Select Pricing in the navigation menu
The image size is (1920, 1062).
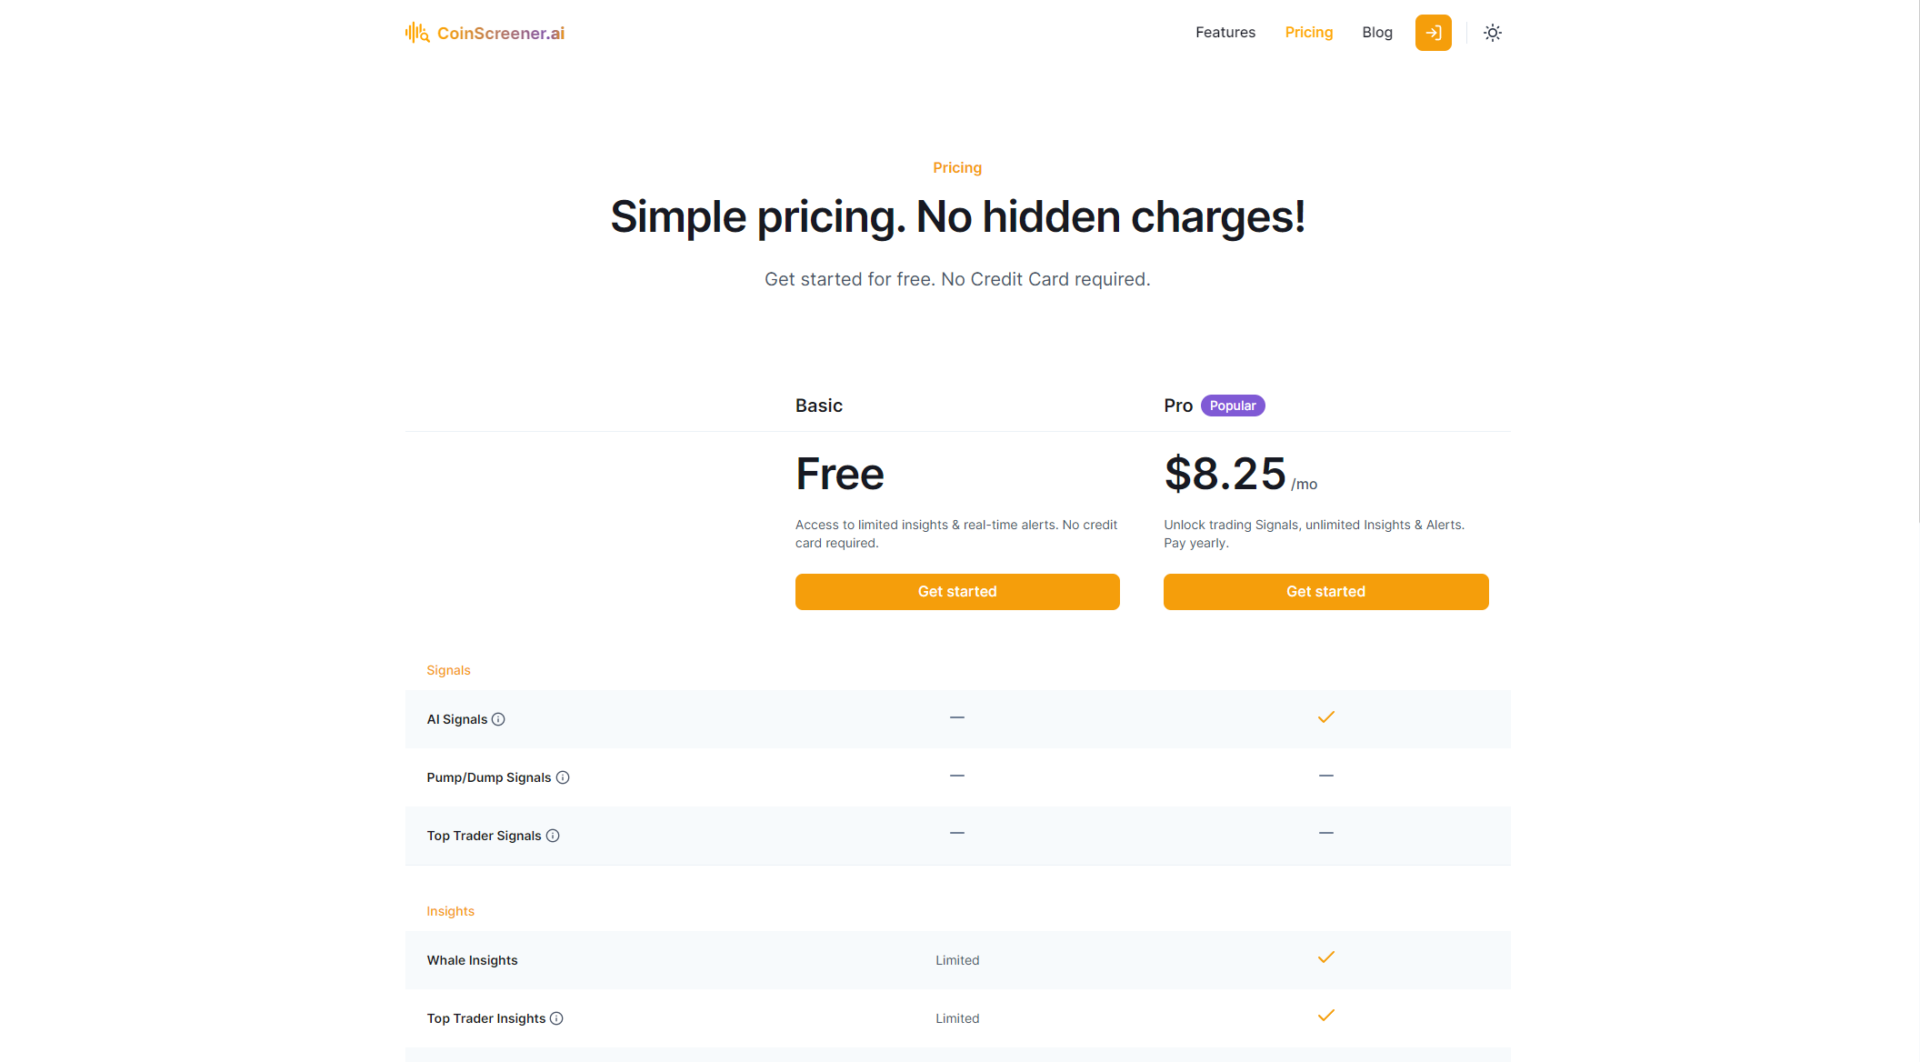point(1308,32)
